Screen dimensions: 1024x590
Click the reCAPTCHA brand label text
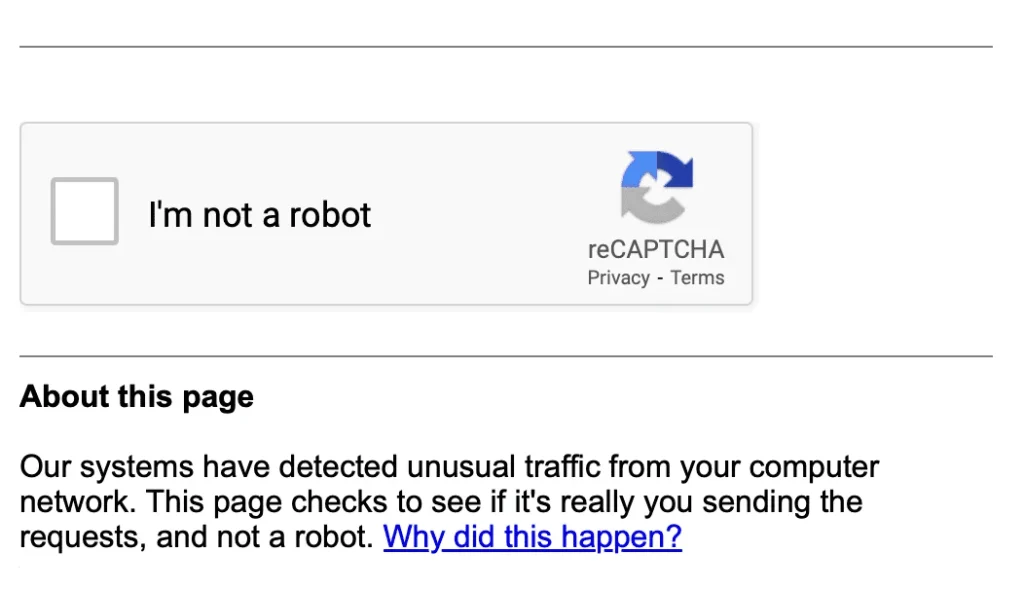coord(657,249)
